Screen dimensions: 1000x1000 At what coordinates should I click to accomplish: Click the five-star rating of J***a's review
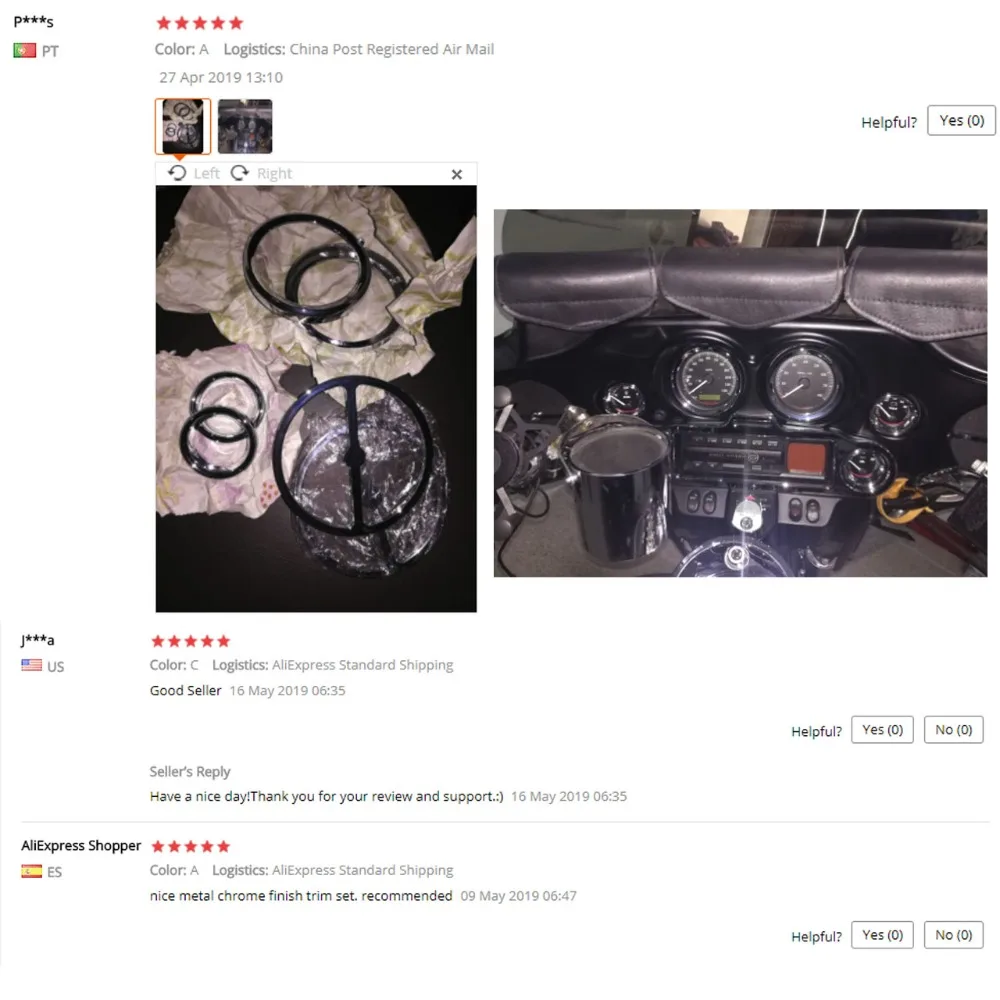(x=190, y=641)
